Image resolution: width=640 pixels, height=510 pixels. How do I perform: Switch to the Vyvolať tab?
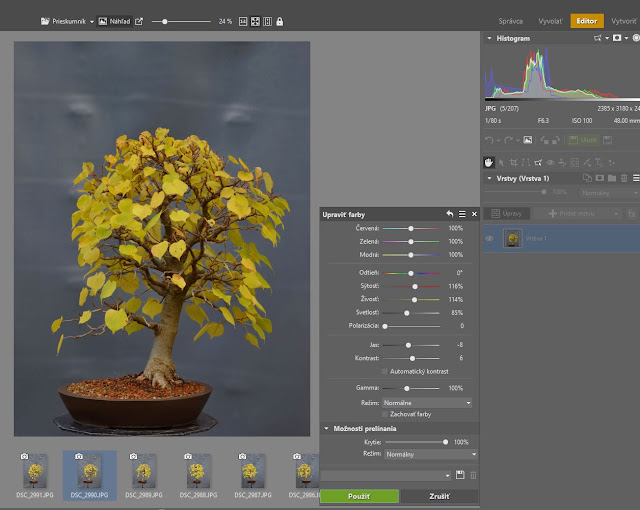(550, 21)
